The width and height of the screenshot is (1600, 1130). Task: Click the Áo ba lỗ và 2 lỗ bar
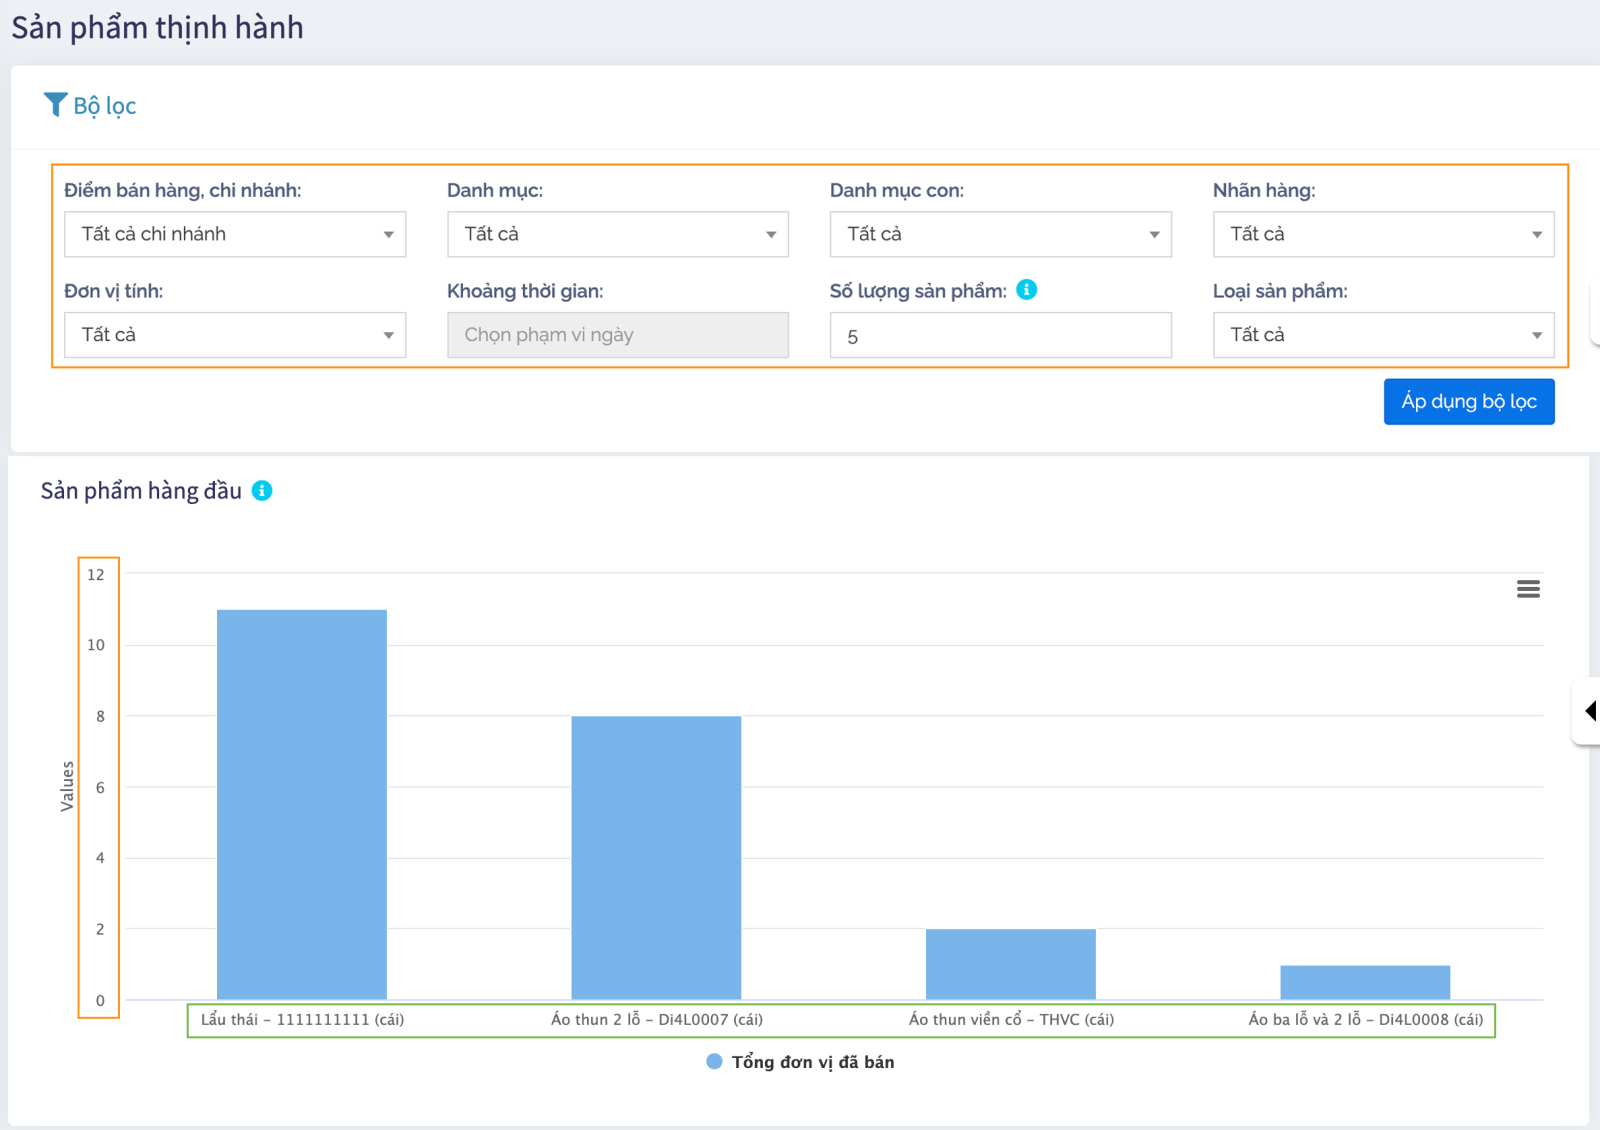(x=1365, y=982)
